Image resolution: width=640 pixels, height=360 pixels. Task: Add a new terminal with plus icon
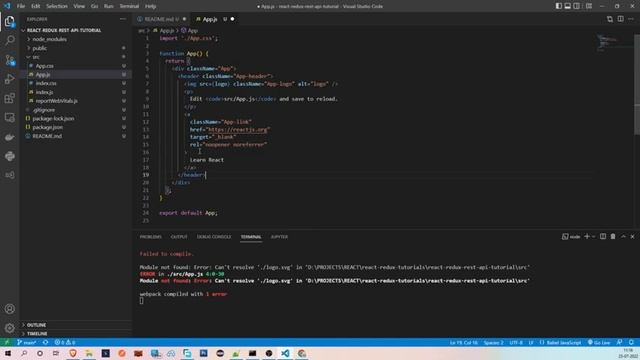(587, 236)
